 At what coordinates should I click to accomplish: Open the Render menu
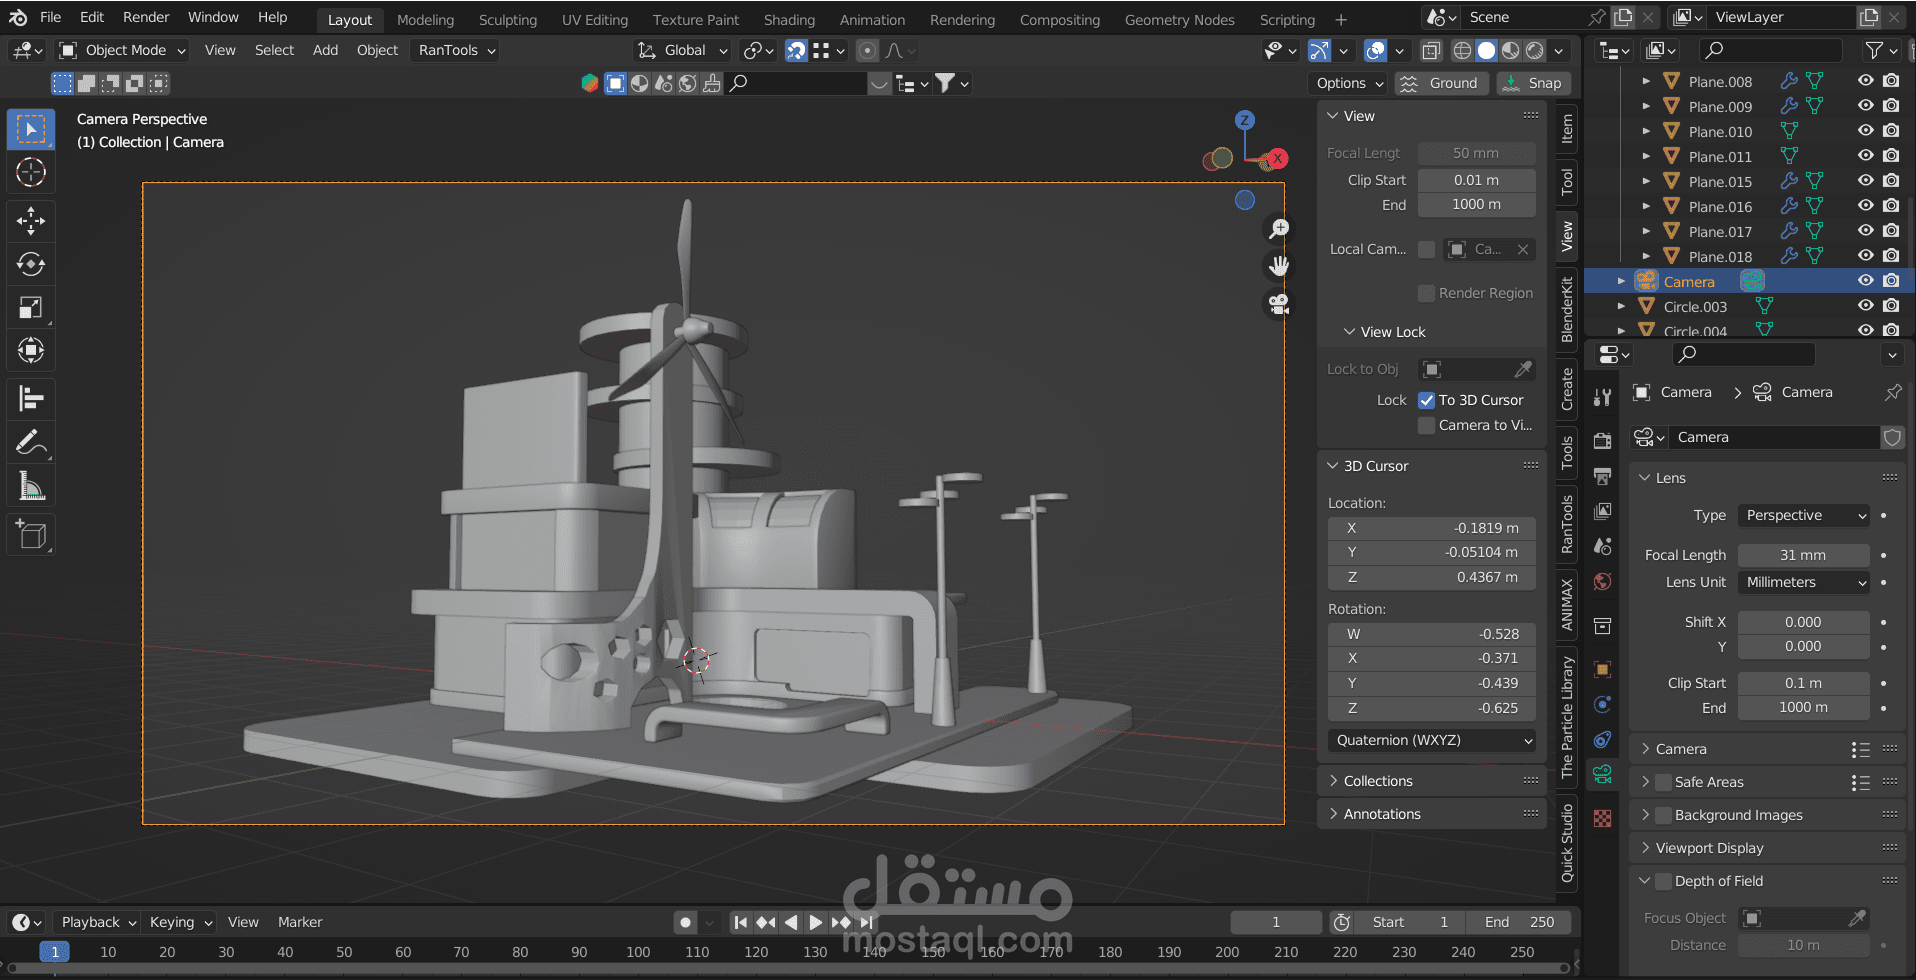point(146,17)
